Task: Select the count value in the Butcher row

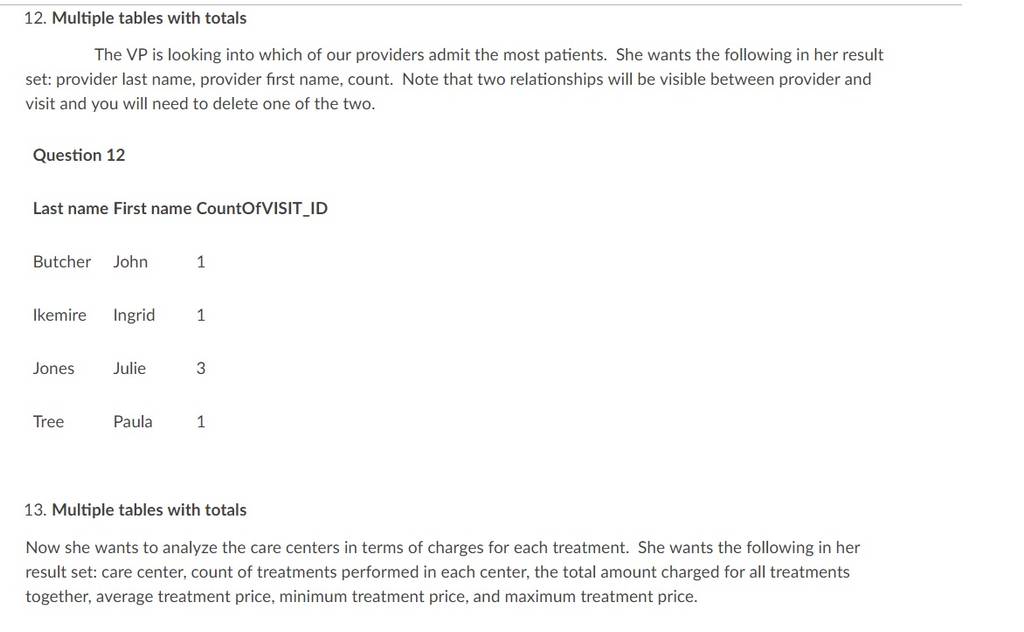Action: (201, 262)
